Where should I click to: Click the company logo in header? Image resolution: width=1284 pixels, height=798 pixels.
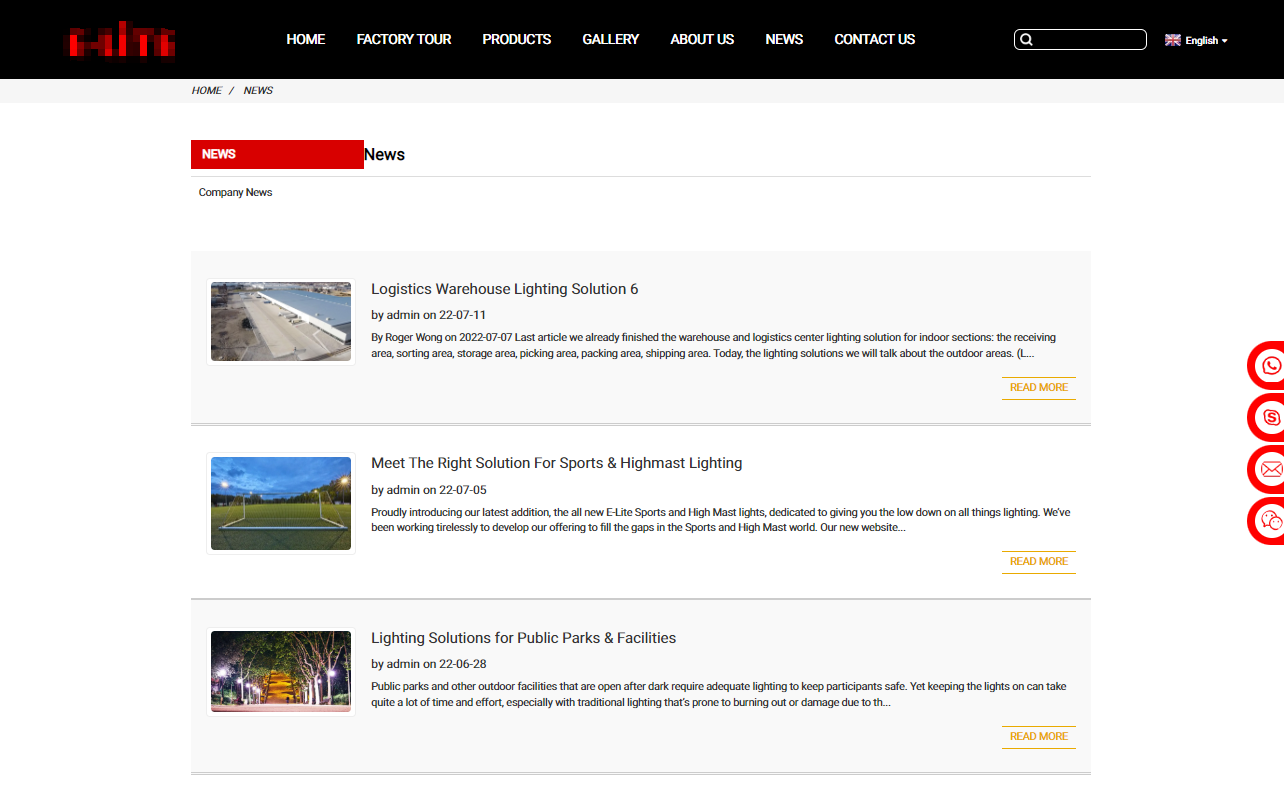[x=120, y=40]
